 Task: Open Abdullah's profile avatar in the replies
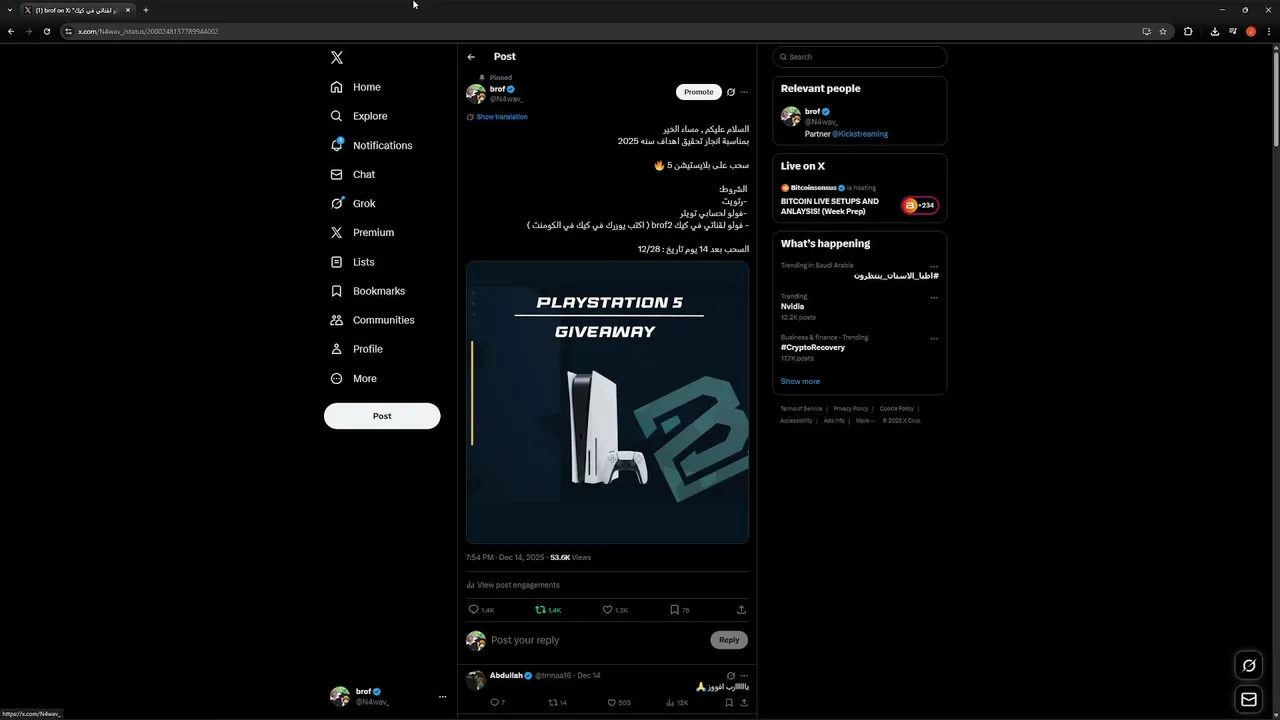coord(476,680)
